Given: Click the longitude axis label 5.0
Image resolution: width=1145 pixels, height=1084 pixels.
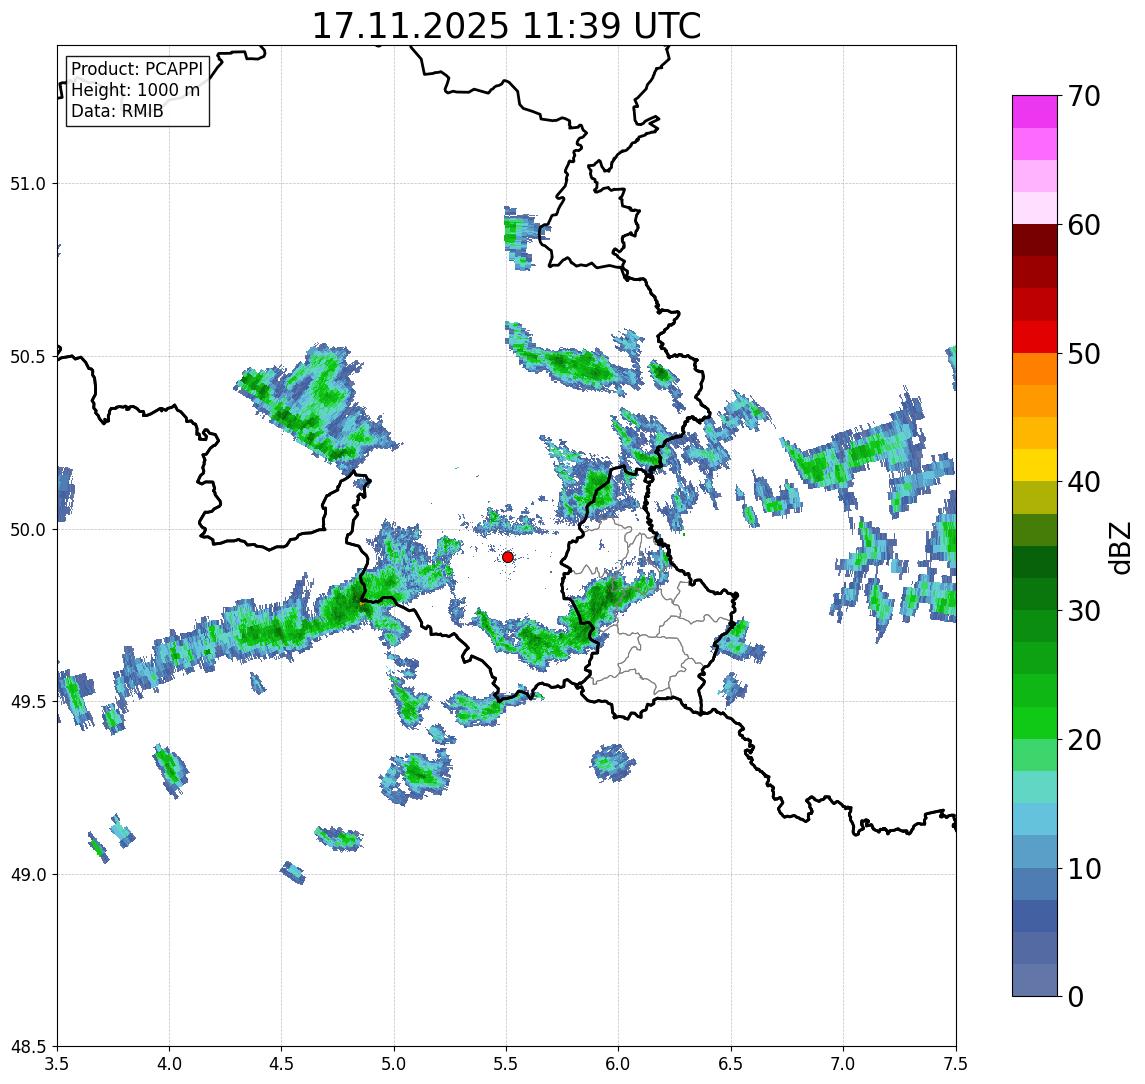Looking at the screenshot, I should (394, 1064).
